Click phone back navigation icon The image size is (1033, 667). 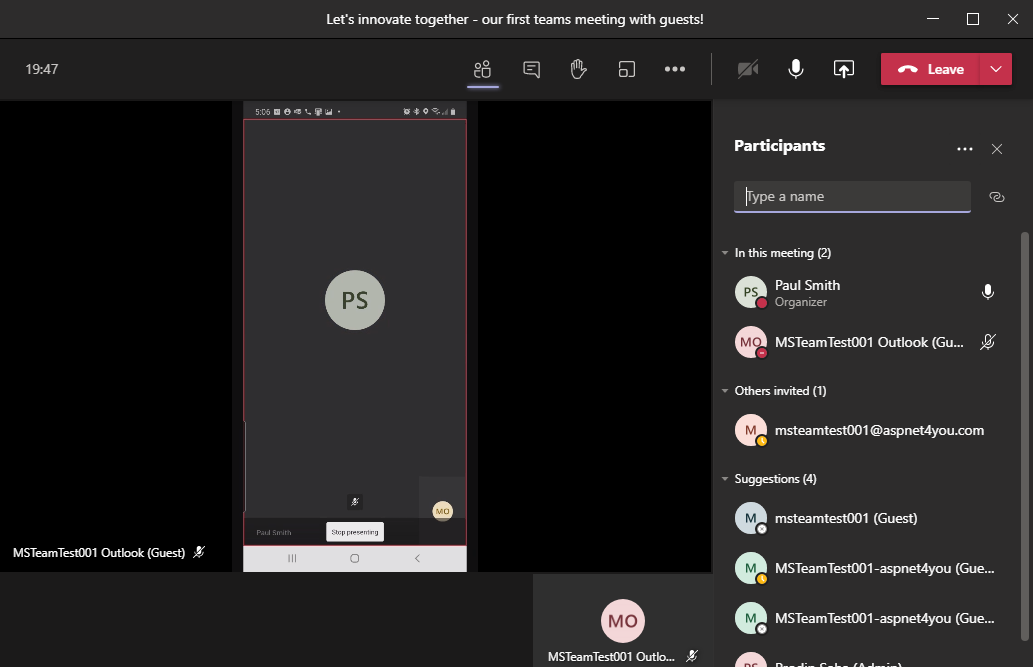(x=417, y=558)
